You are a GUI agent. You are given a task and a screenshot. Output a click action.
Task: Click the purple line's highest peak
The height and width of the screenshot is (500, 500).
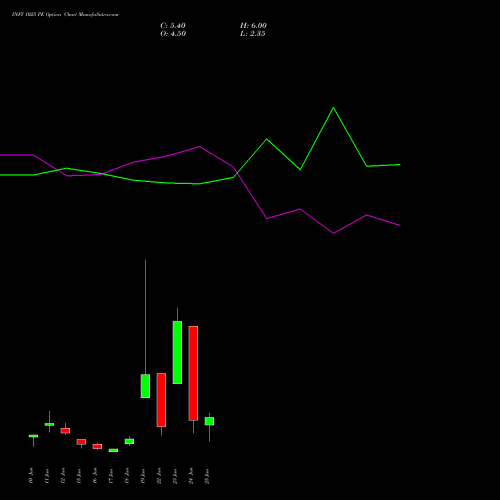pyautogui.click(x=199, y=146)
